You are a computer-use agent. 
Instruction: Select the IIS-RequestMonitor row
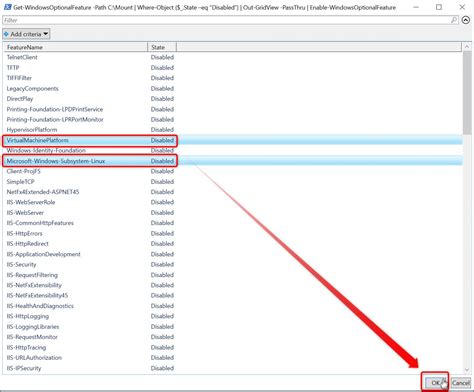tap(233, 337)
